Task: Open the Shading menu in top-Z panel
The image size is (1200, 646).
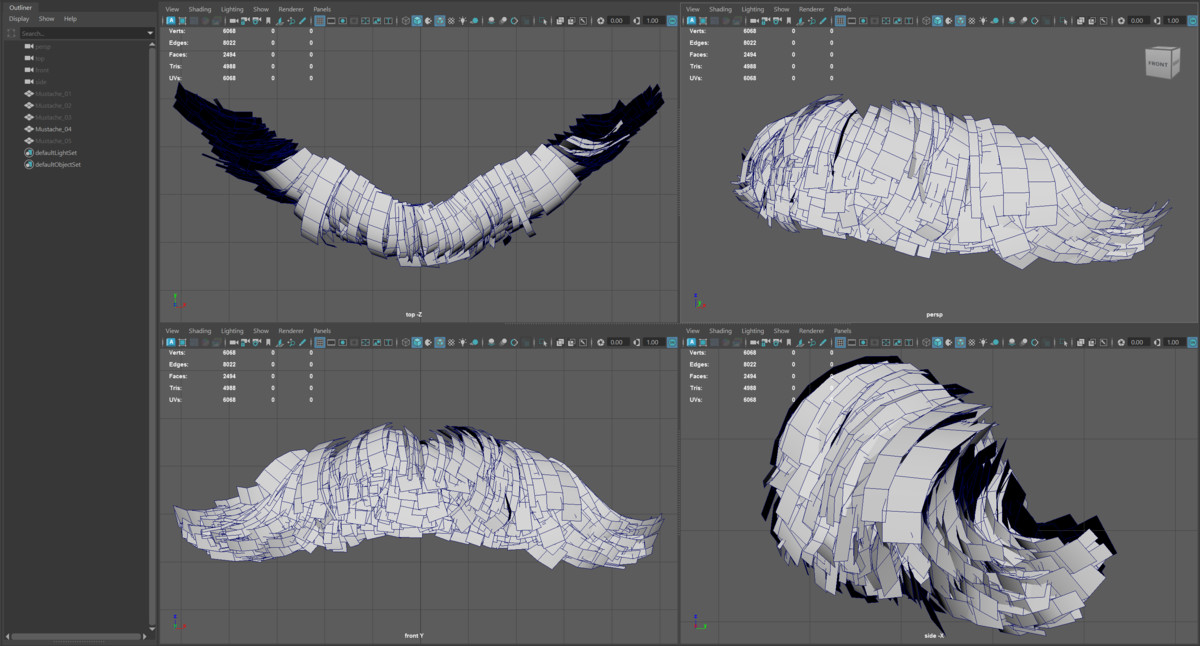Action: click(200, 9)
